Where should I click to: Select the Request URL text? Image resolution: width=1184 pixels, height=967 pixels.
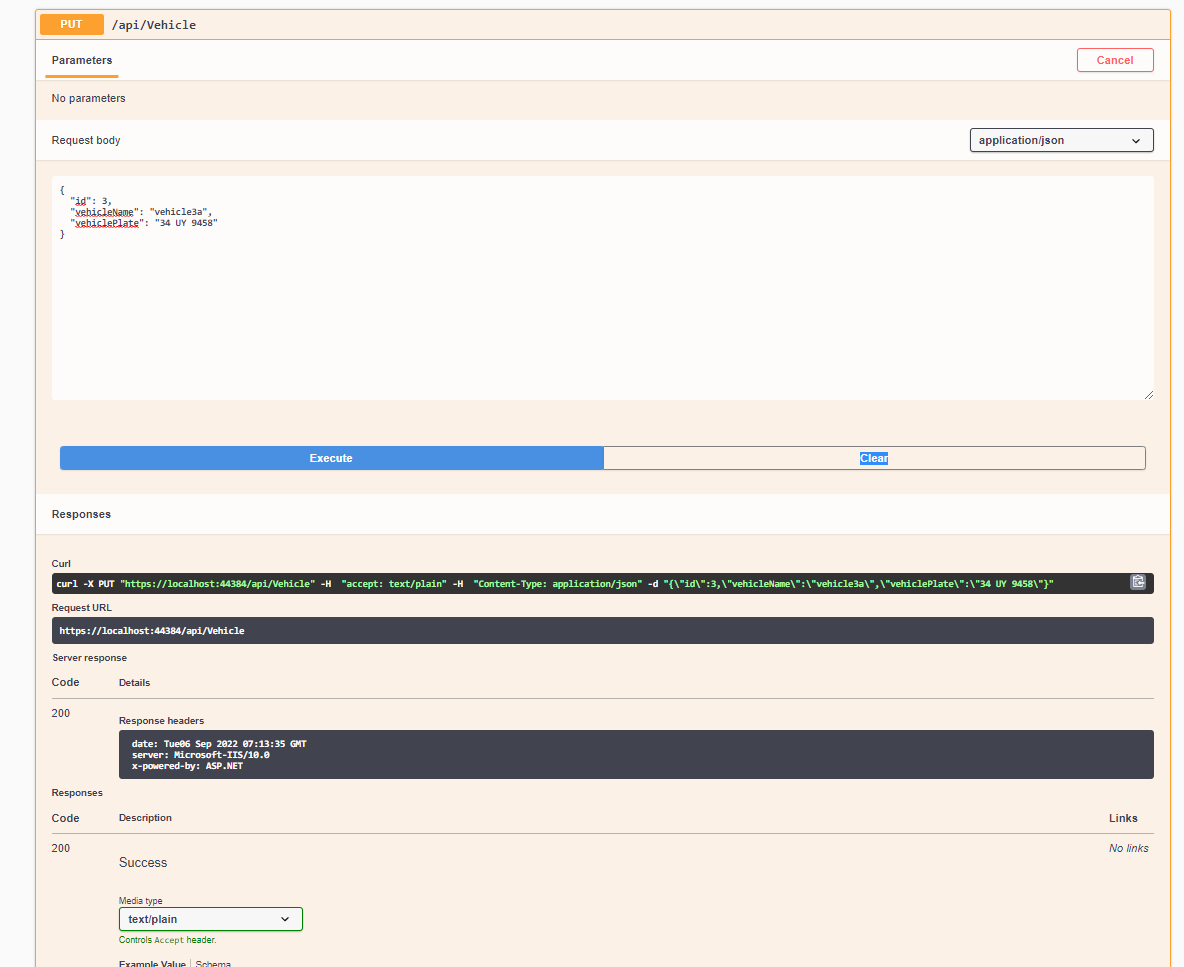151,630
